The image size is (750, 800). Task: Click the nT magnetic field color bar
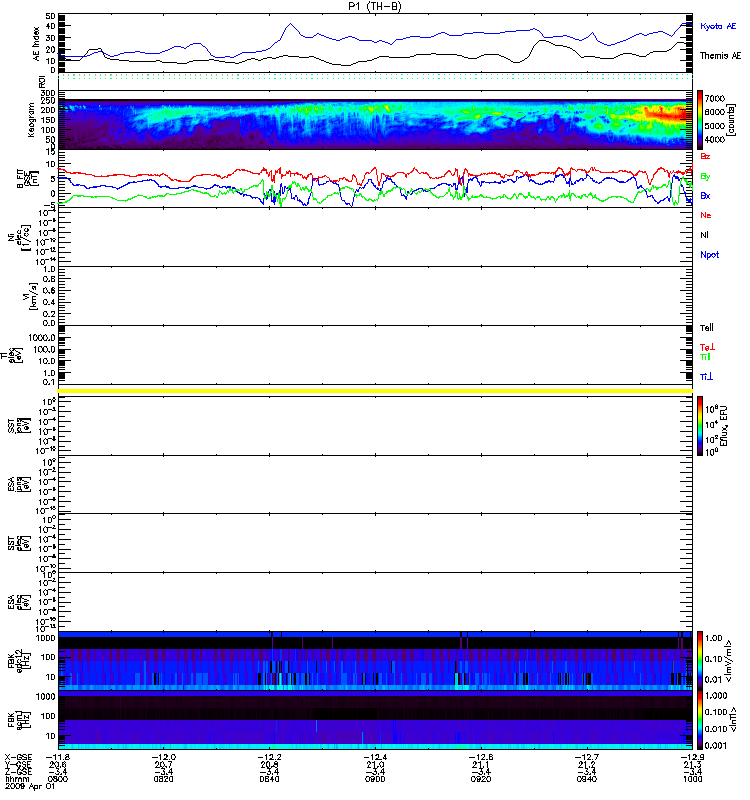coord(700,720)
